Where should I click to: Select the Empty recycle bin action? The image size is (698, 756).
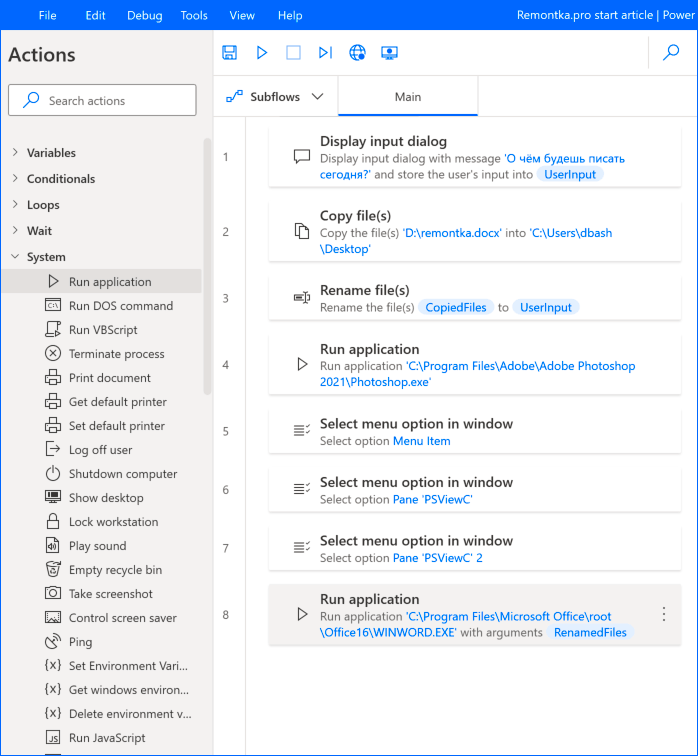[102, 570]
